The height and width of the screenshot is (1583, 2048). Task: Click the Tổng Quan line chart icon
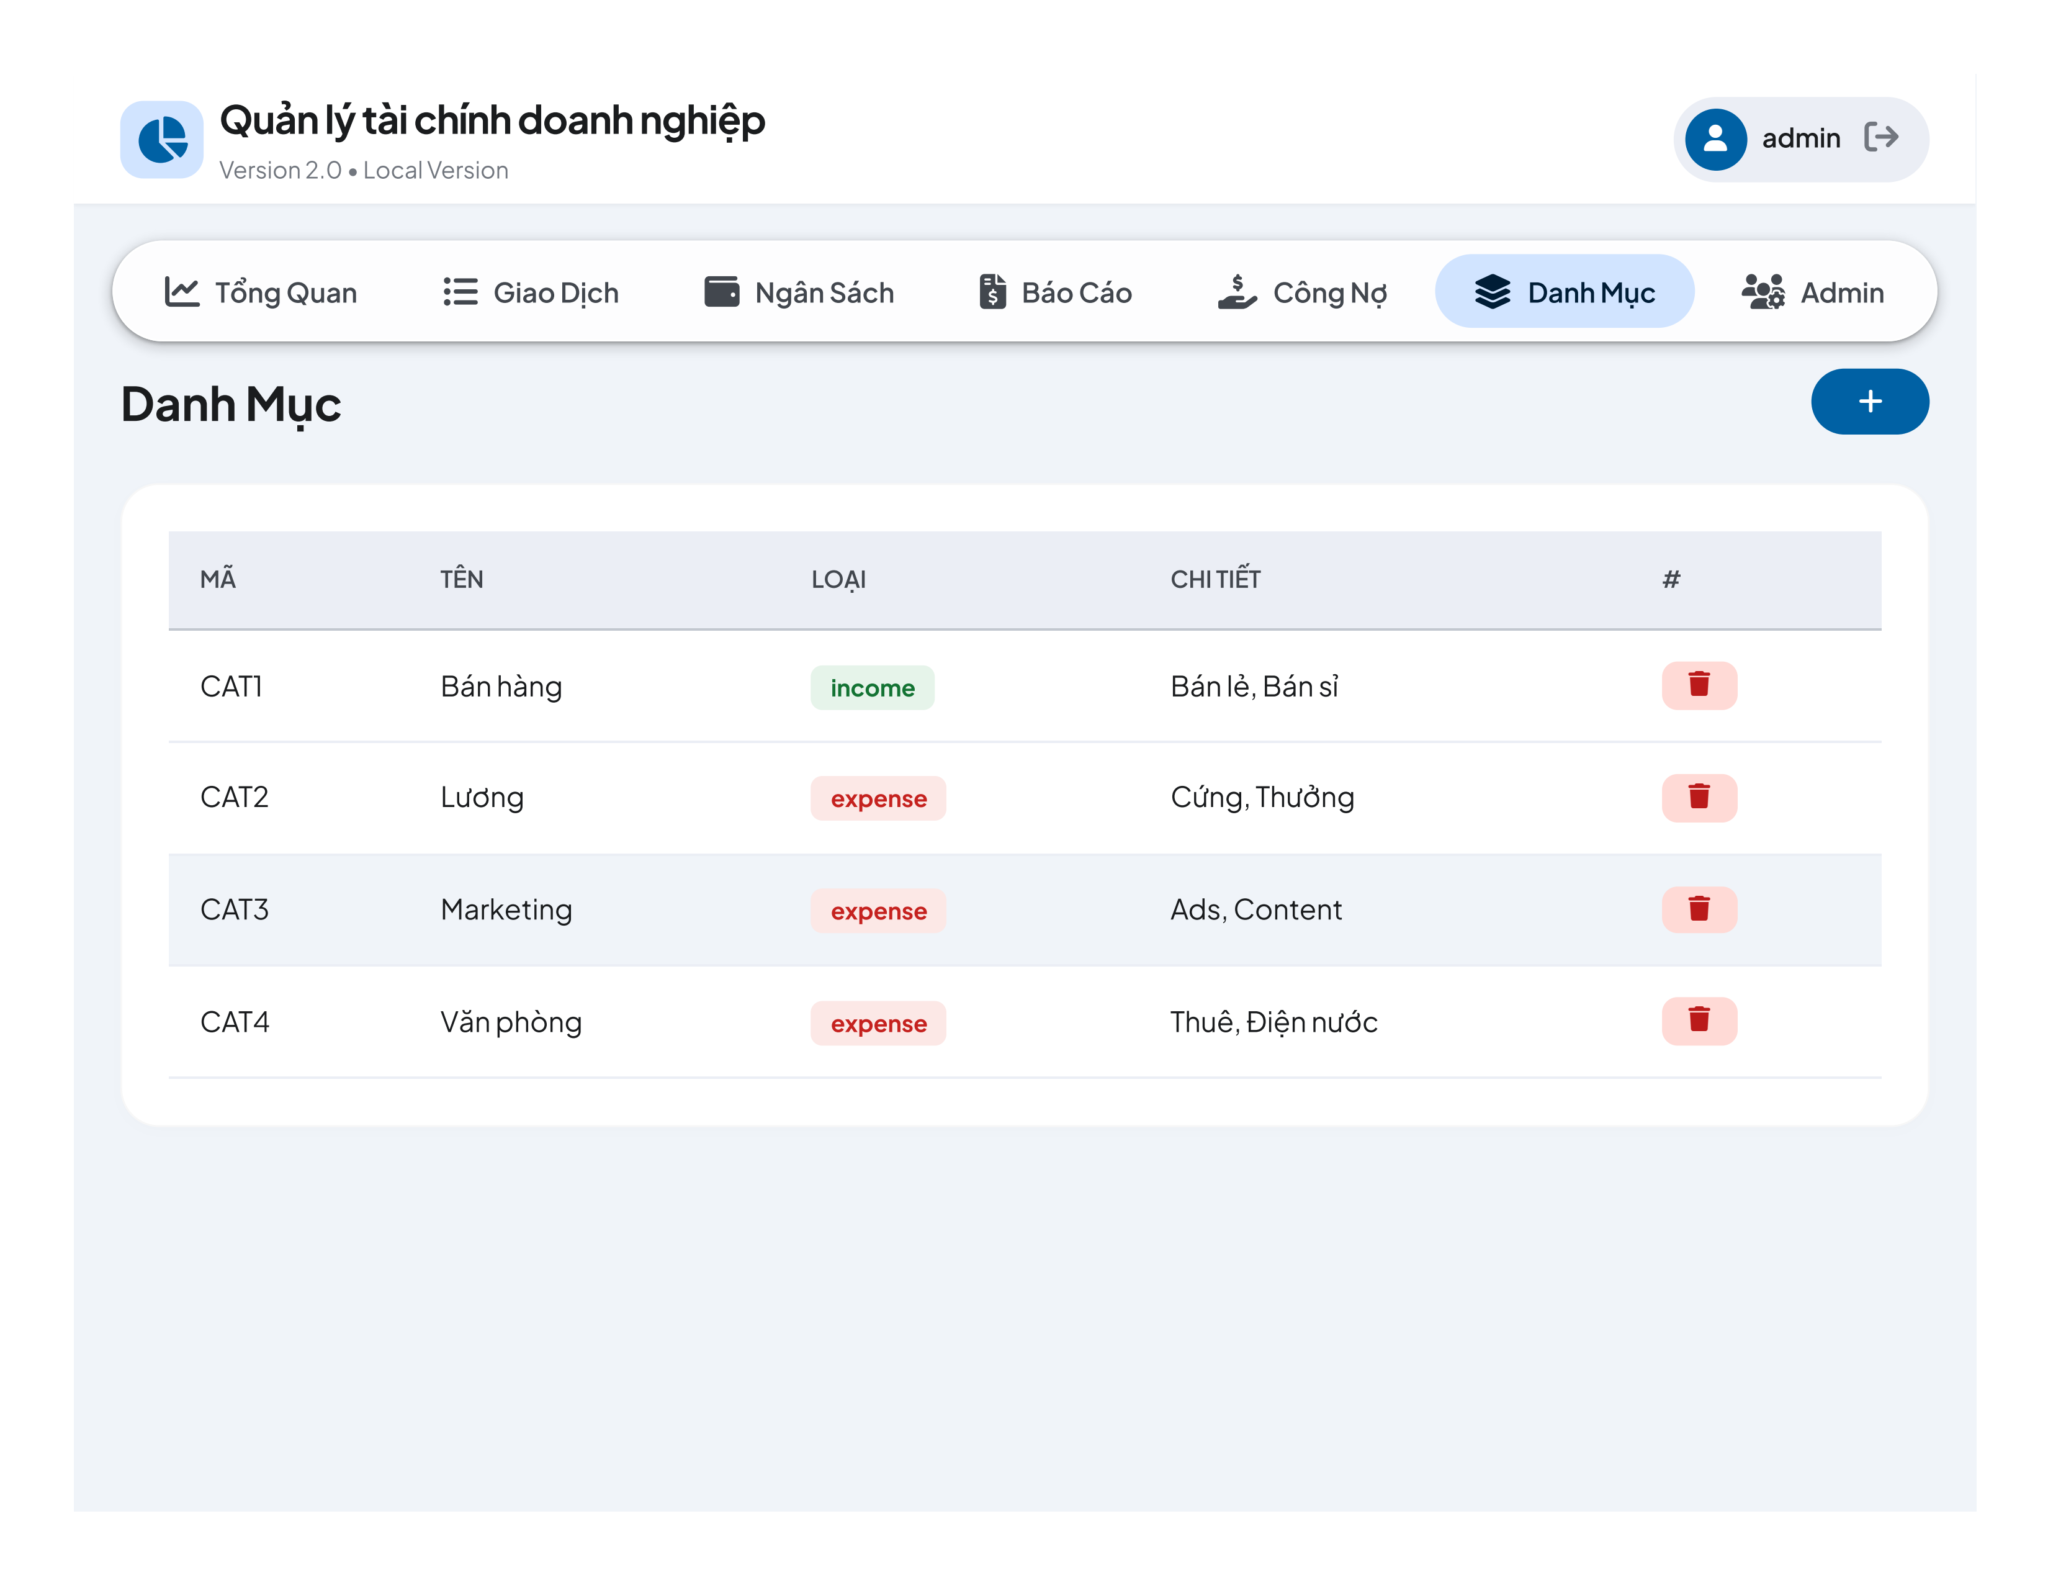pyautogui.click(x=182, y=292)
